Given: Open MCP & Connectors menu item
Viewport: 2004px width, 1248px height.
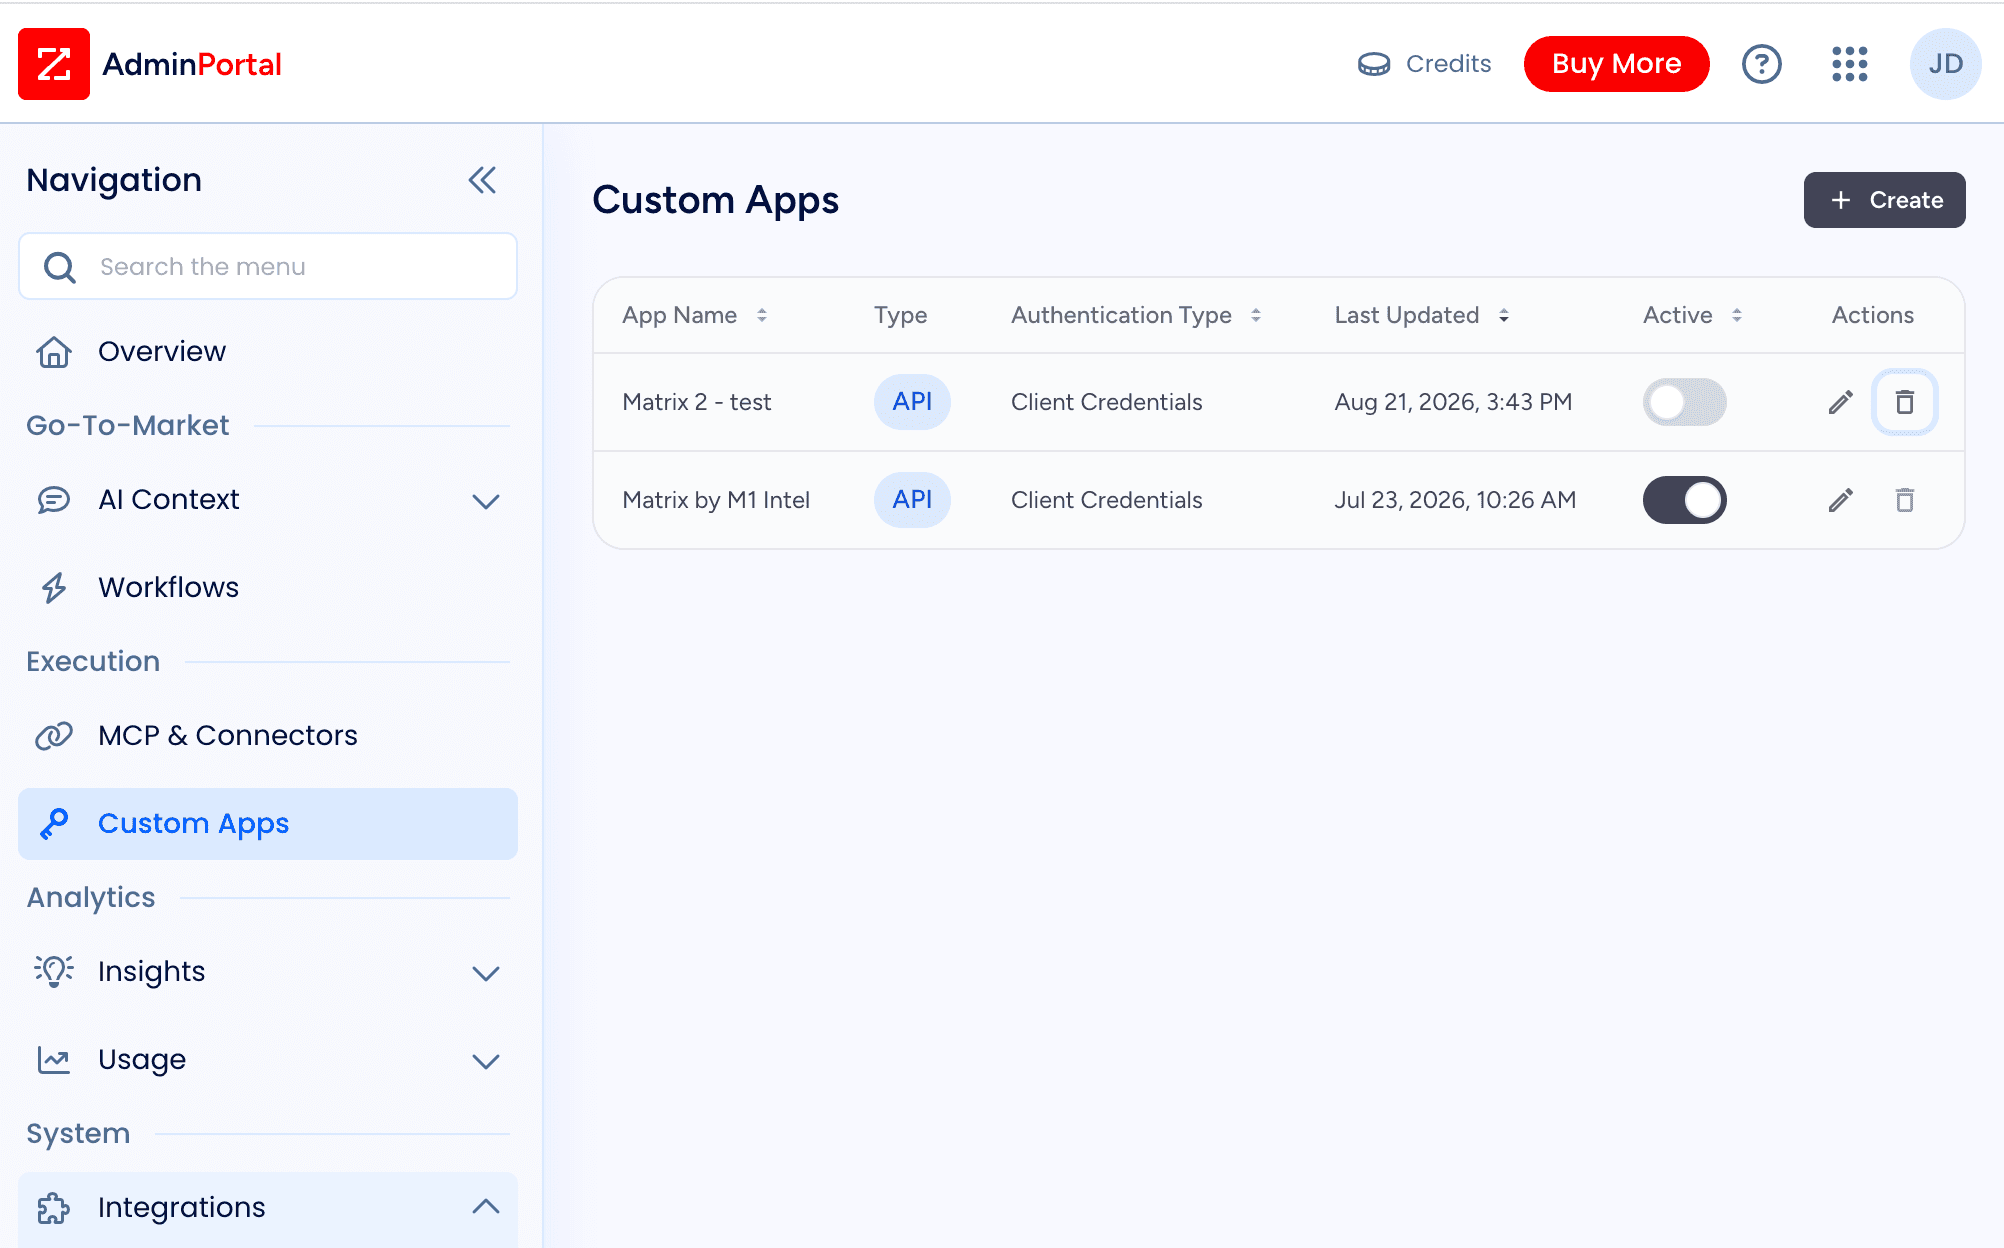Looking at the screenshot, I should (268, 736).
